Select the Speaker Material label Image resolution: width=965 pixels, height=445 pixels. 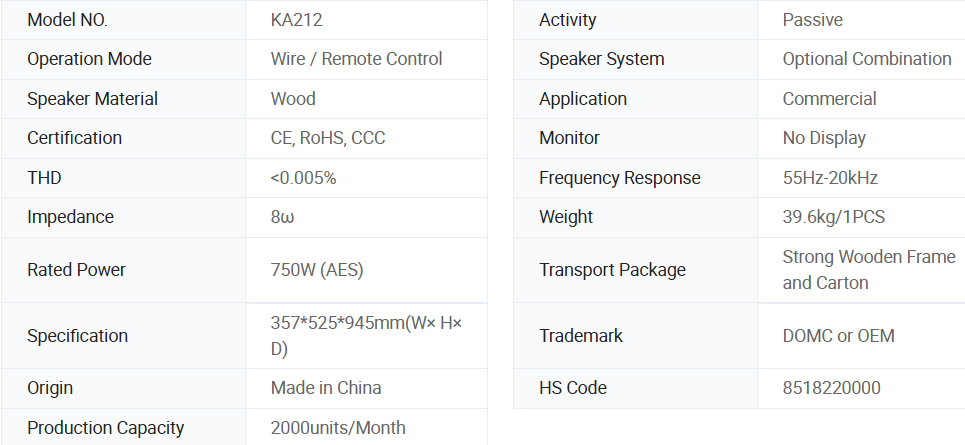tap(92, 99)
